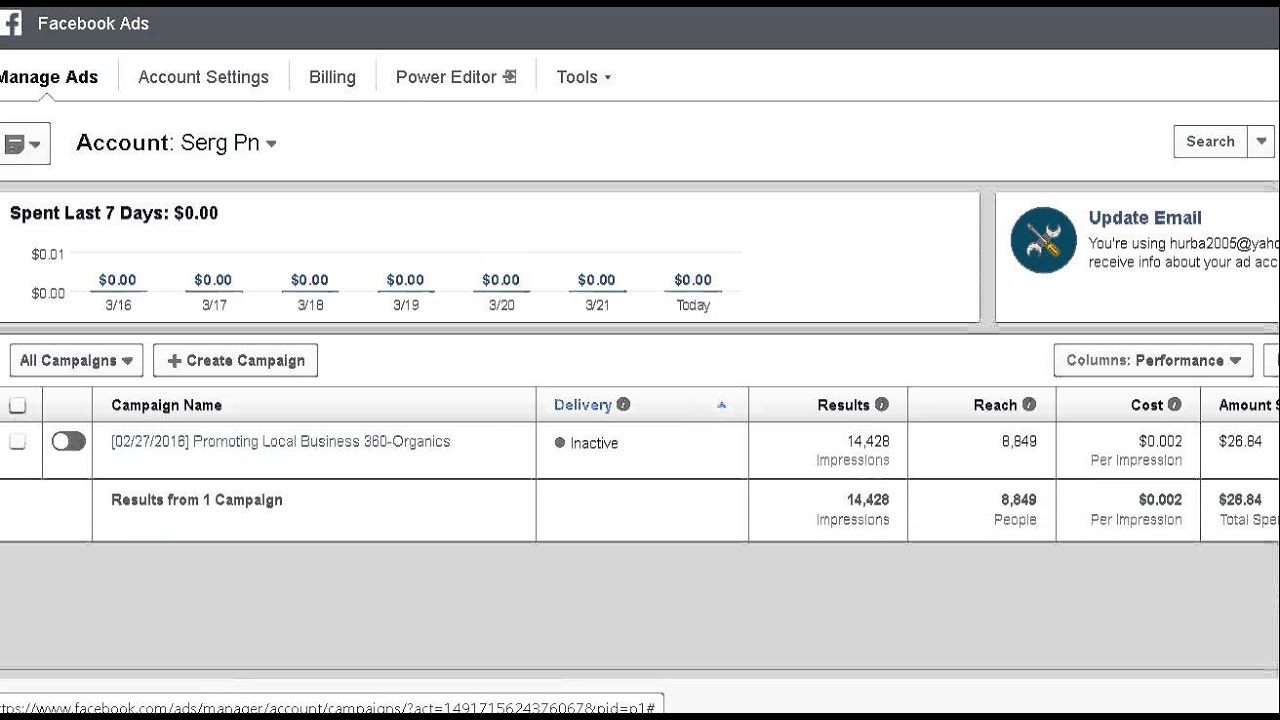Click the Facebook logo icon

click(x=10, y=24)
